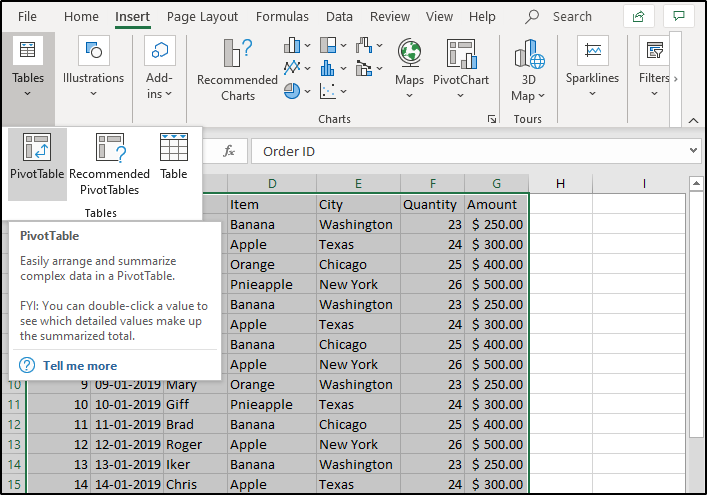The image size is (707, 495).
Task: Open the Filters group
Action: coord(654,68)
